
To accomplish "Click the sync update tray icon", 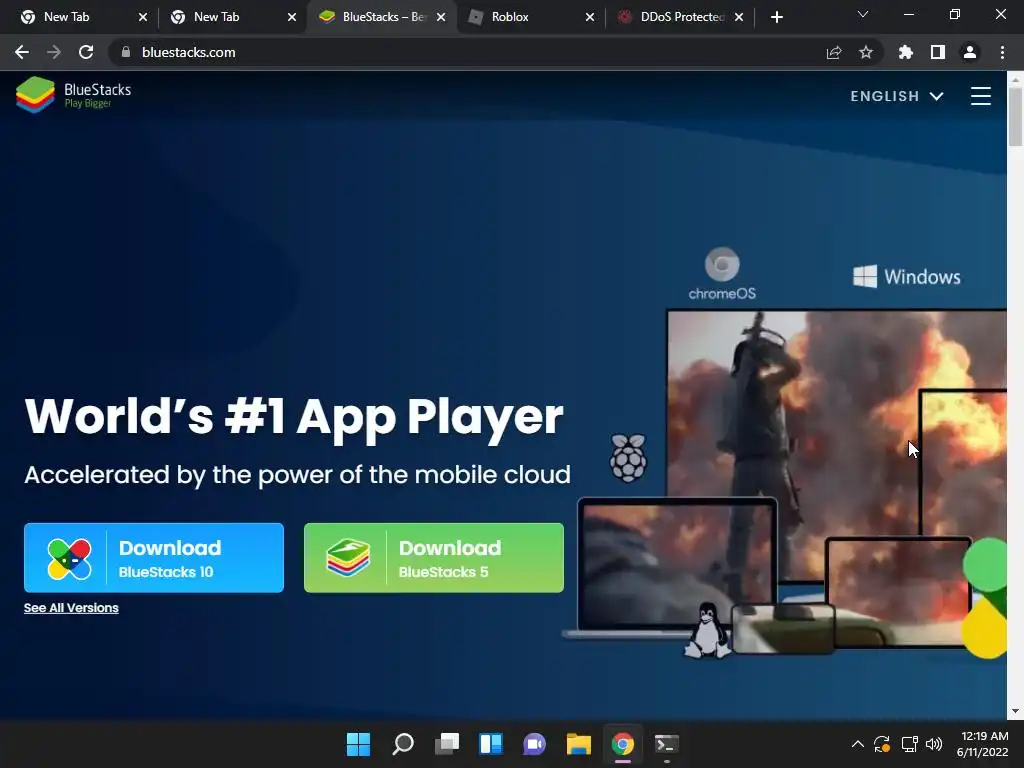I will pyautogui.click(x=882, y=744).
